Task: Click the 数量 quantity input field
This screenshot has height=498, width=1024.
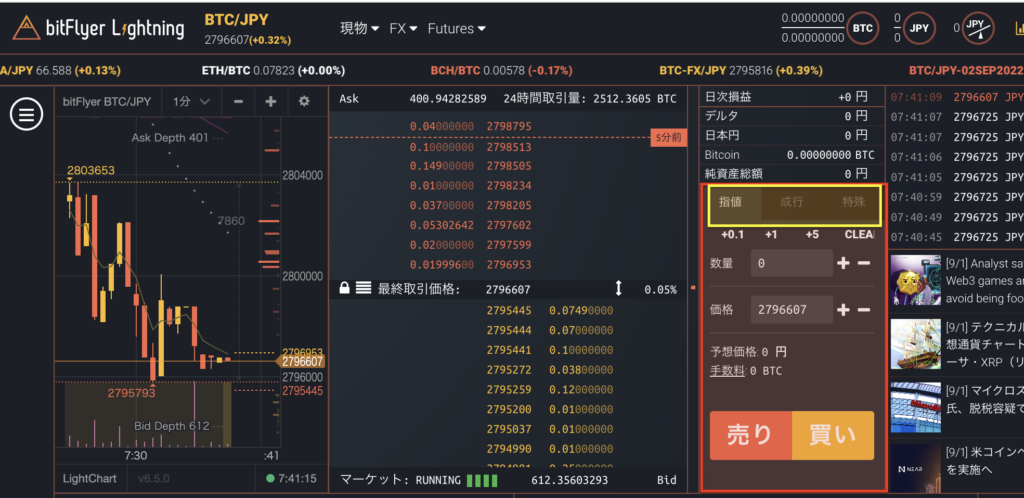Action: point(792,263)
